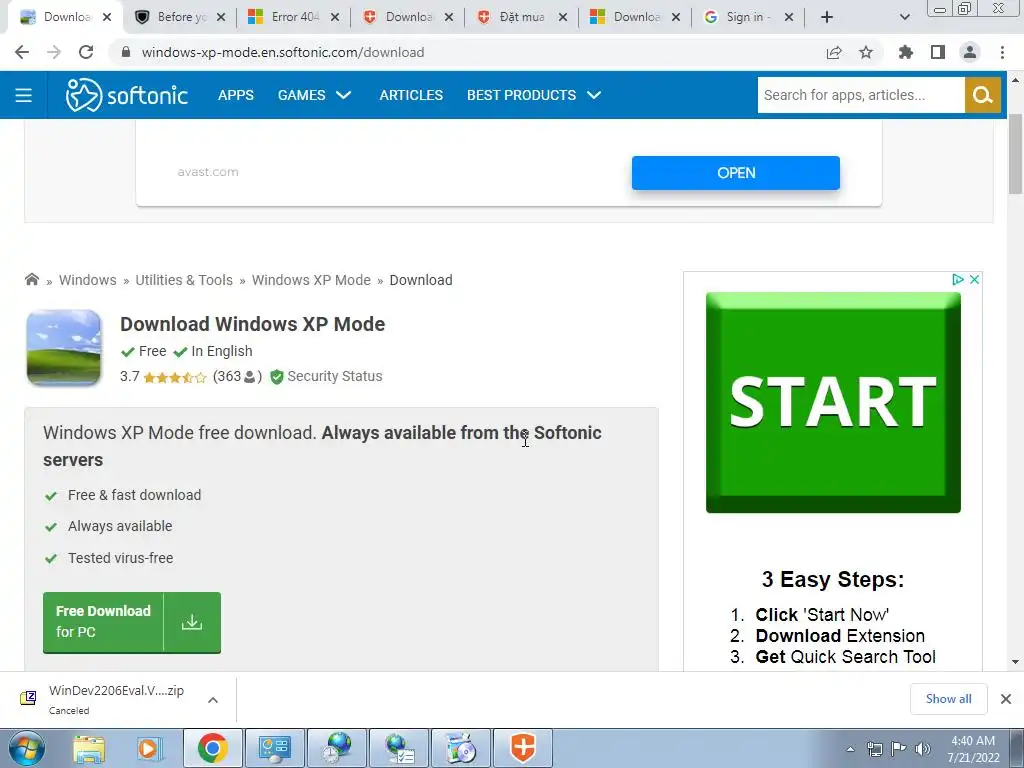Reload the page with the refresh icon
1024x768 pixels.
coord(86,52)
